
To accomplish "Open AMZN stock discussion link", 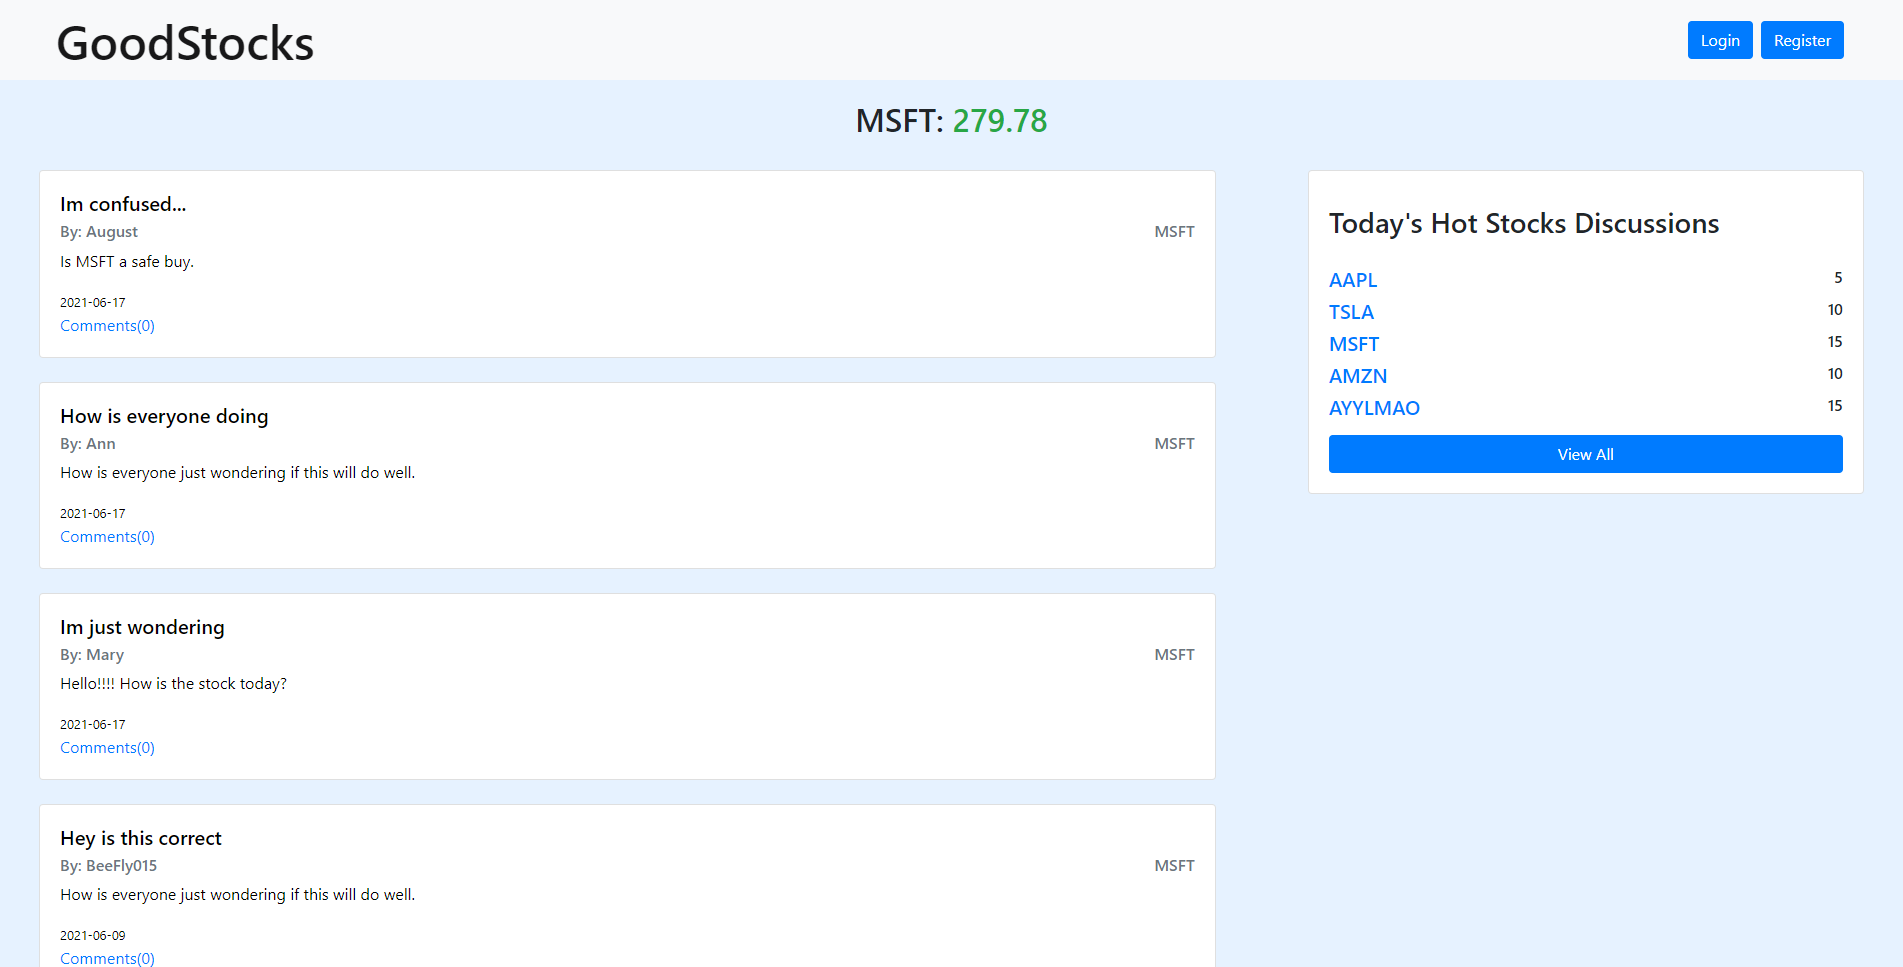I will point(1357,376).
